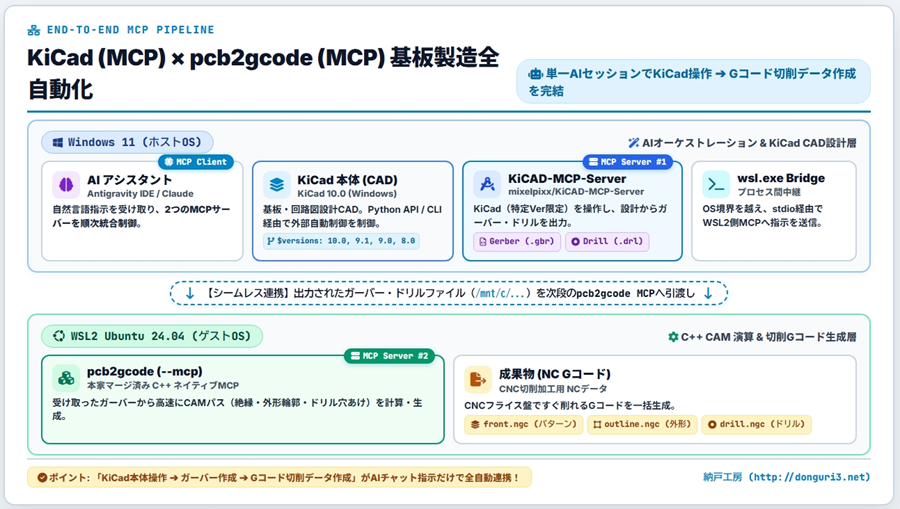
Task: Click the Ubuntu circle icon in the WSL2 badge
Action: click(59, 336)
